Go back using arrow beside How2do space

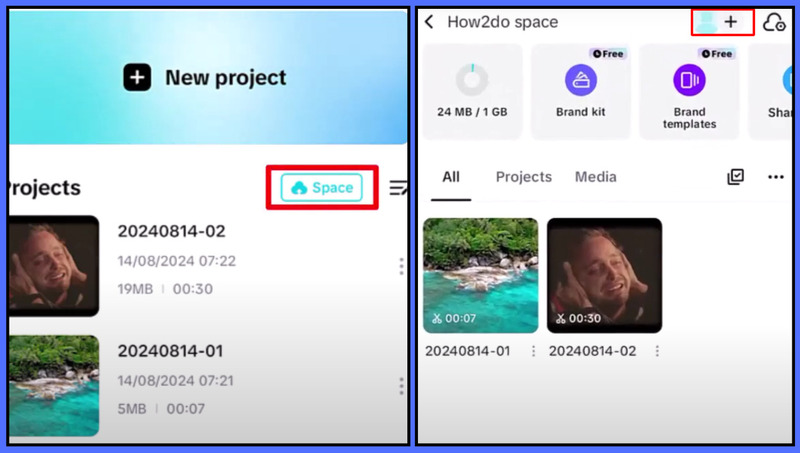[430, 22]
